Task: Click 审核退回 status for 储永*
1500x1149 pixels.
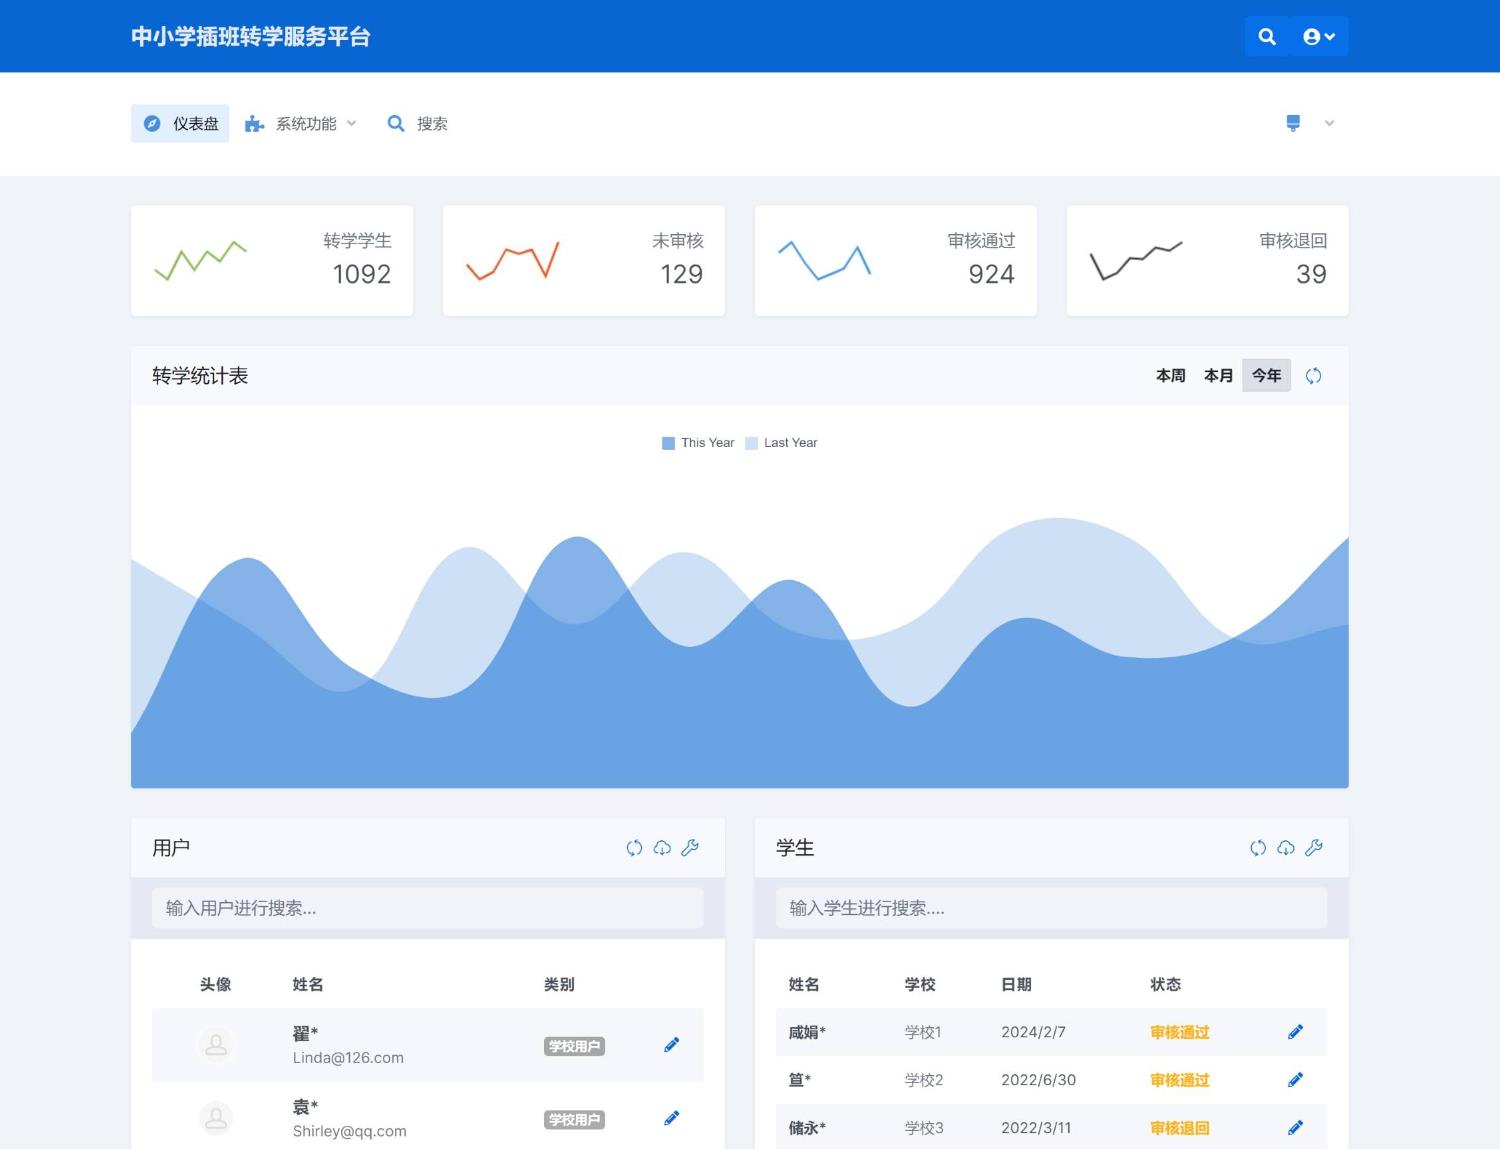Action: coord(1180,1128)
